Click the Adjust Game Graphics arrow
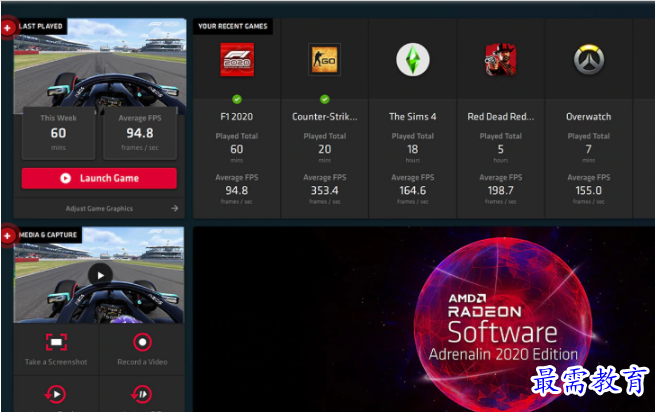Image resolution: width=655 pixels, height=412 pixels. point(175,208)
